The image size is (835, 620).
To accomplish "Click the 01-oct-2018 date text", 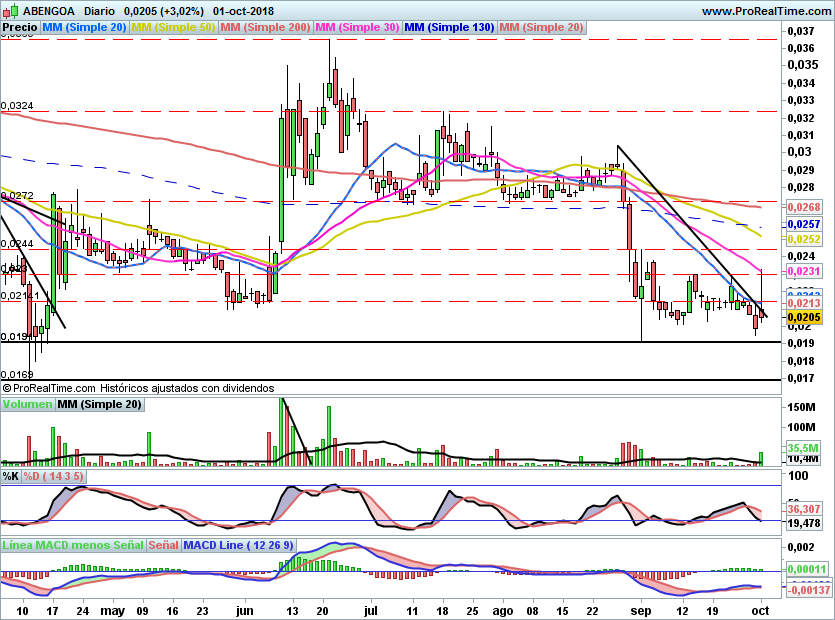I will point(243,11).
